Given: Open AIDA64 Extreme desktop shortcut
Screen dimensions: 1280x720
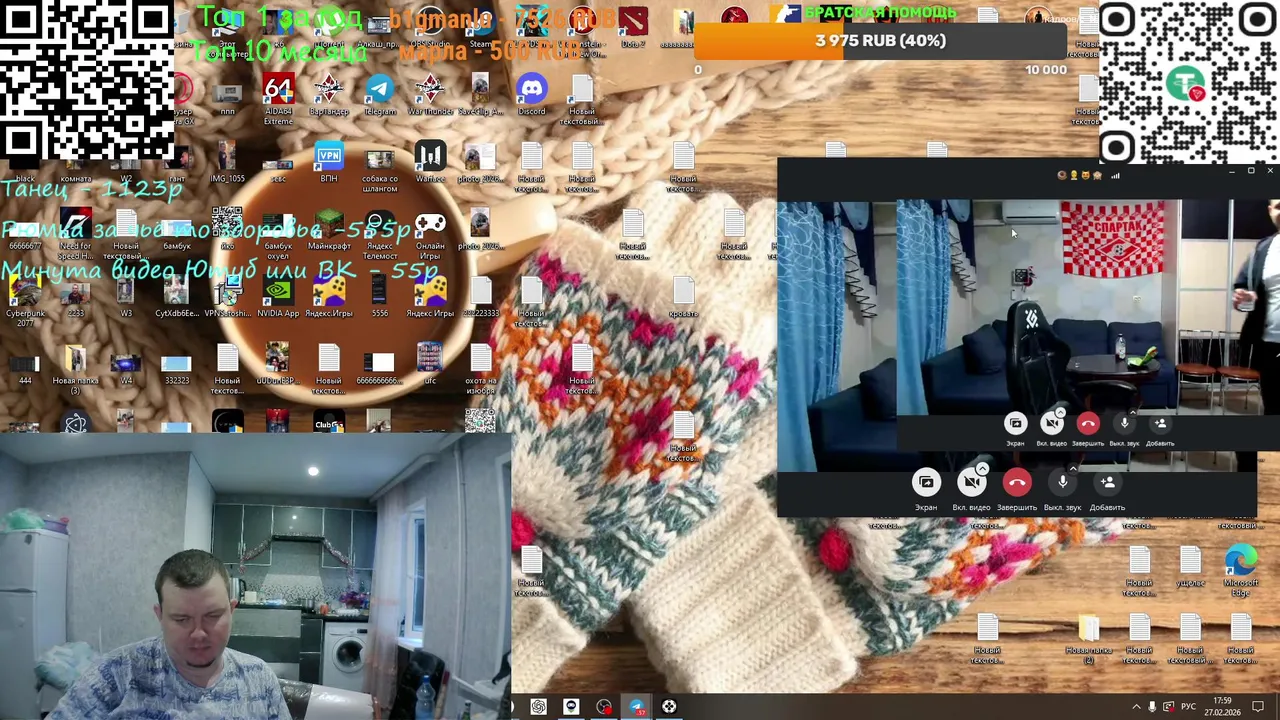Looking at the screenshot, I should click(278, 98).
